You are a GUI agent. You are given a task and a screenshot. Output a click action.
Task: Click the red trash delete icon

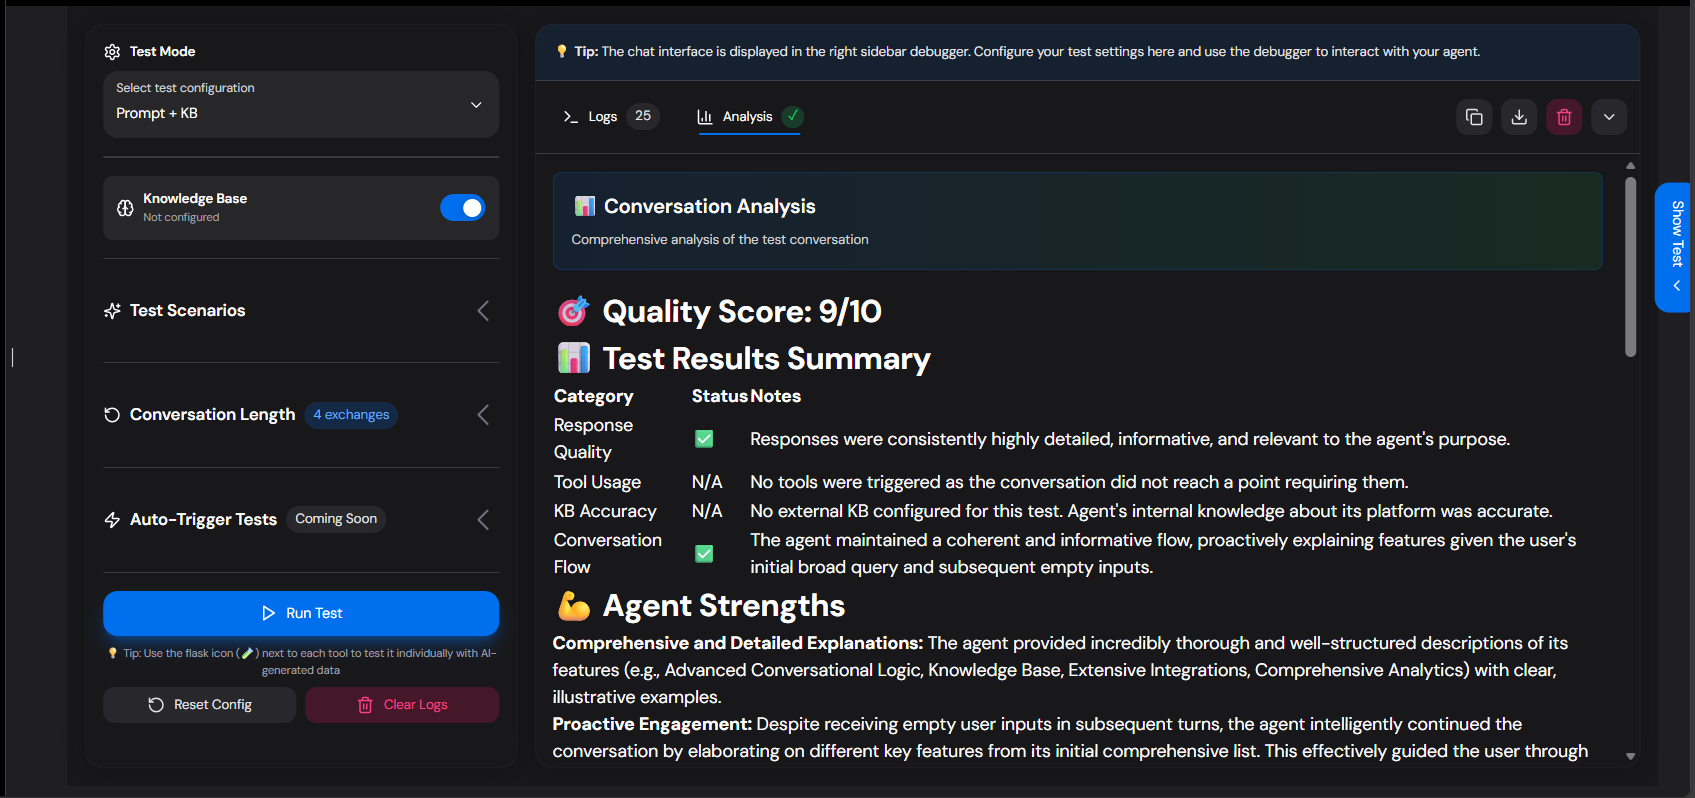(x=1564, y=117)
